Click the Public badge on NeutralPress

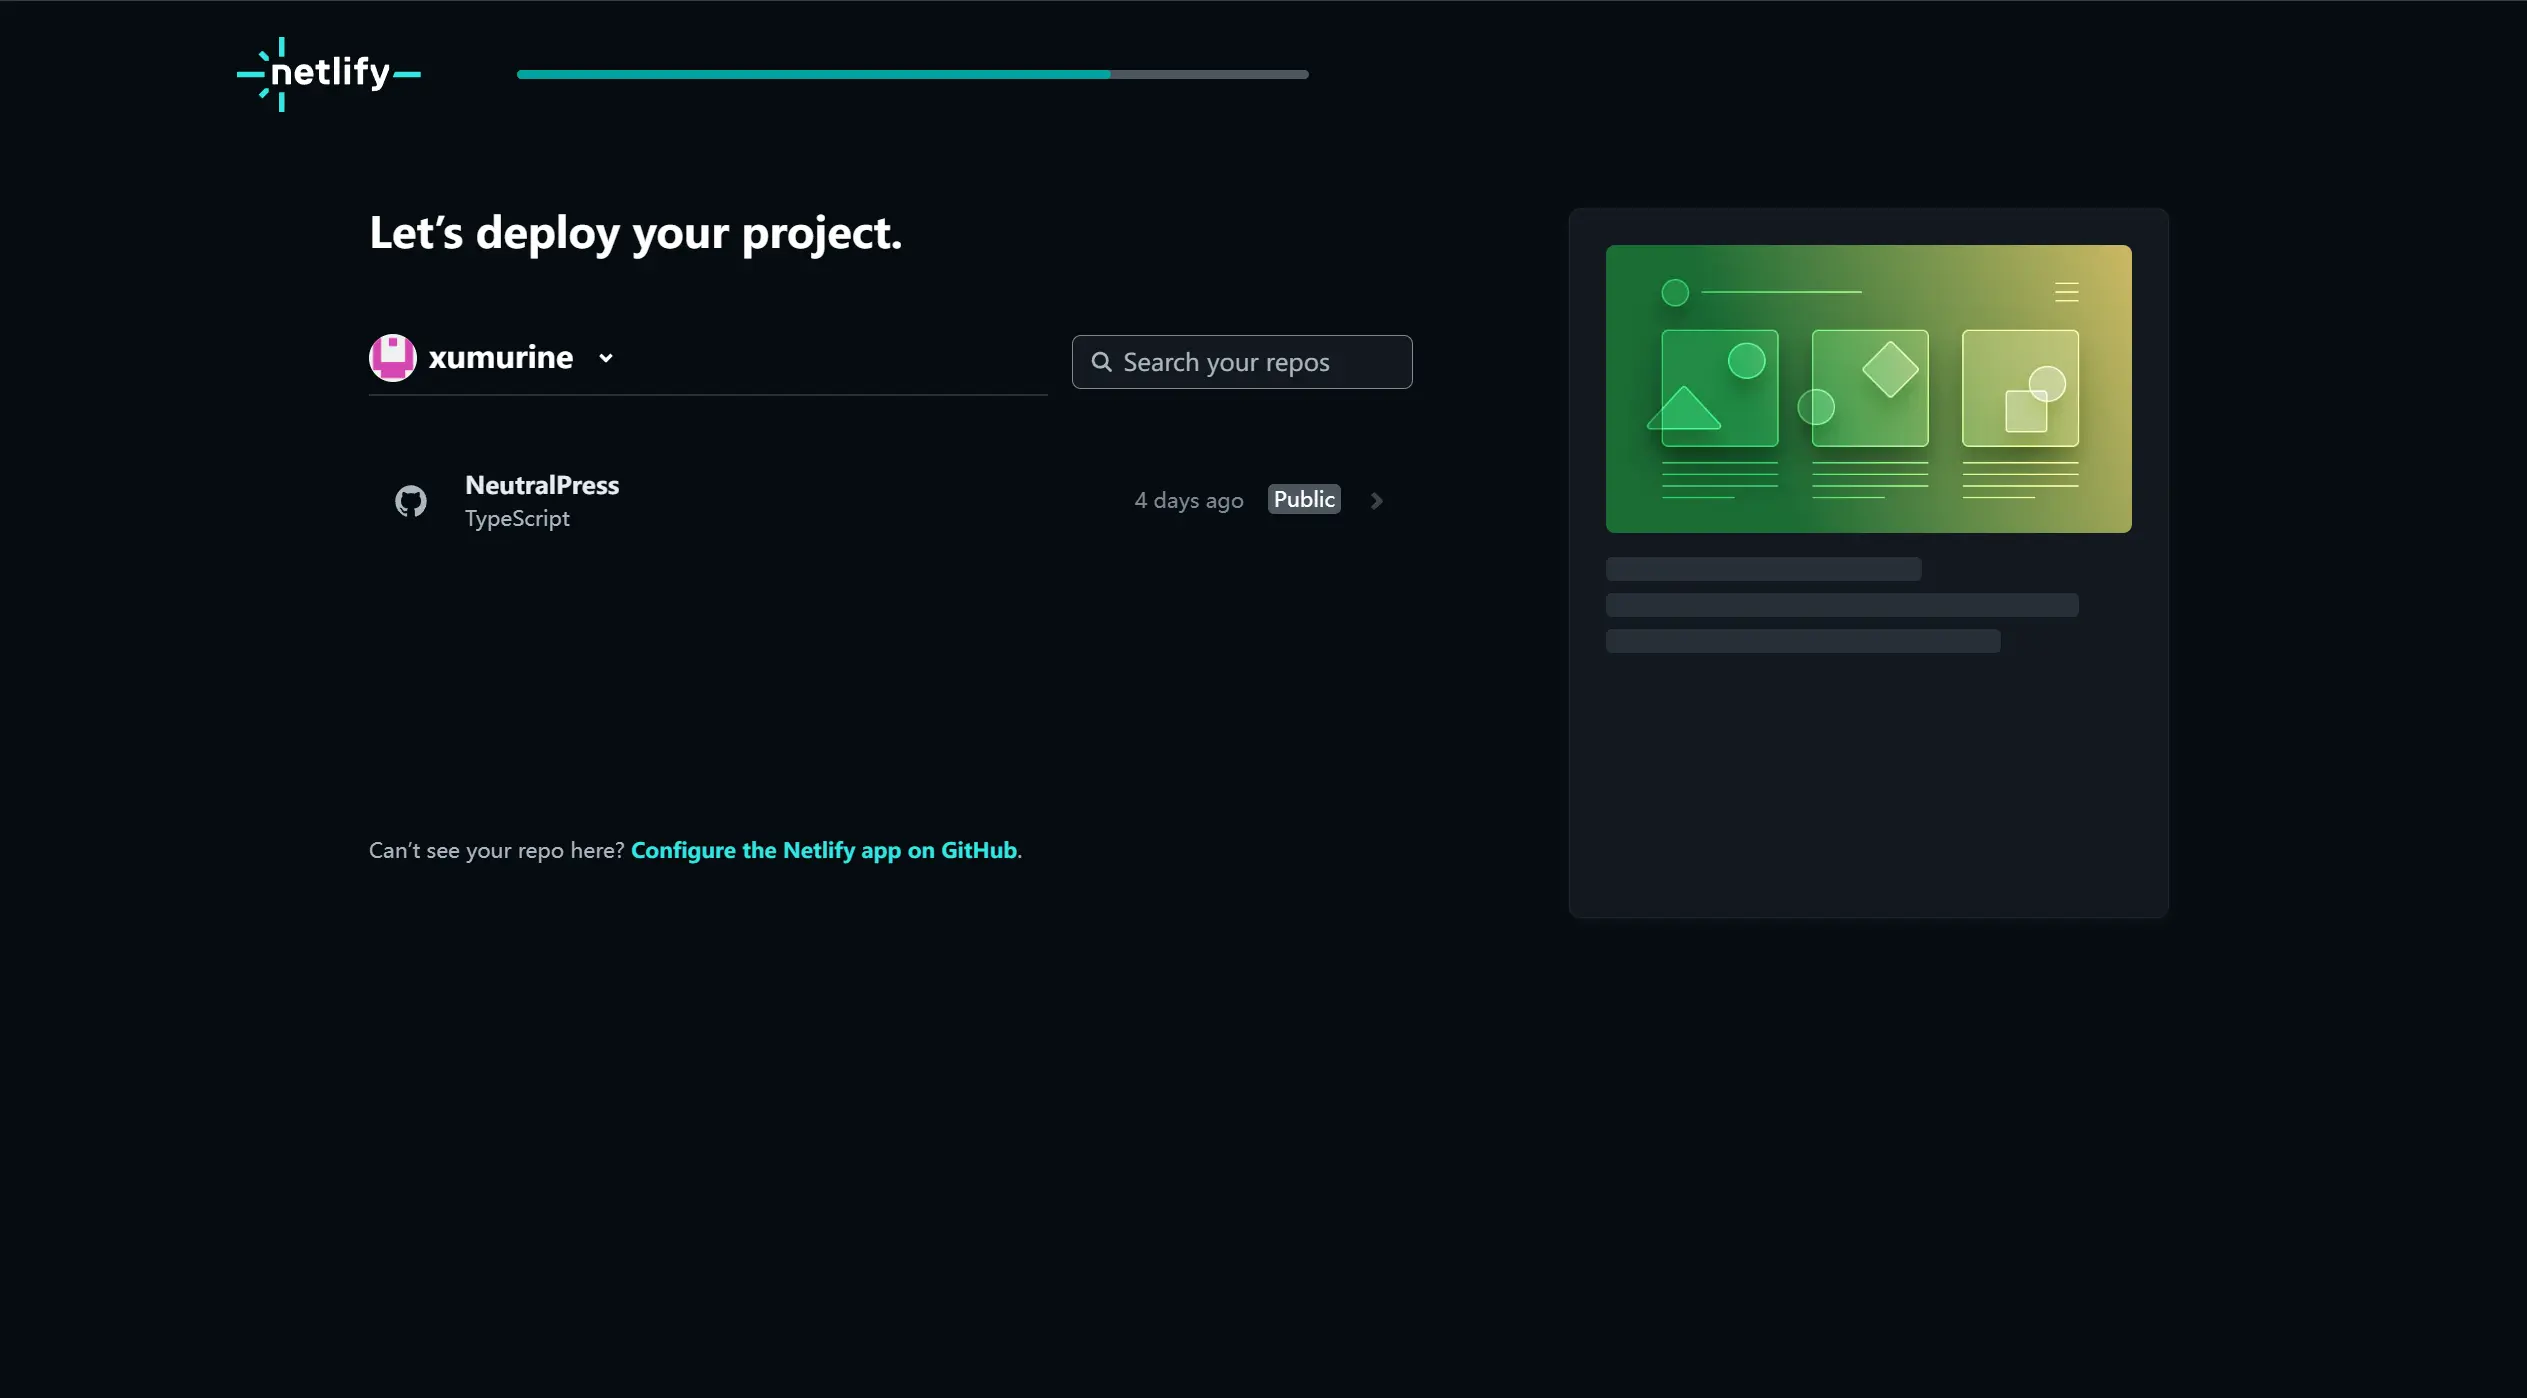1303,500
